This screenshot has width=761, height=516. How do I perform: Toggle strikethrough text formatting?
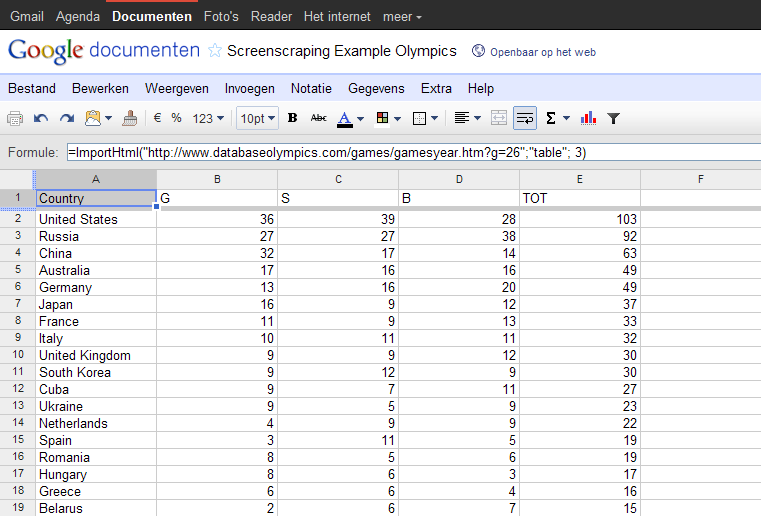(319, 118)
